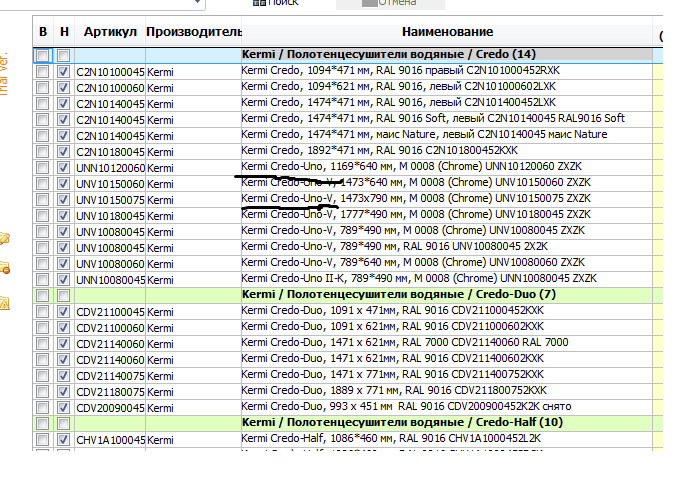Viewport: 687px width, 479px height.
Task: Click name 'Kermi Credo-Duo, 1471 x 621мм, RAL 7000'
Action: click(405, 342)
